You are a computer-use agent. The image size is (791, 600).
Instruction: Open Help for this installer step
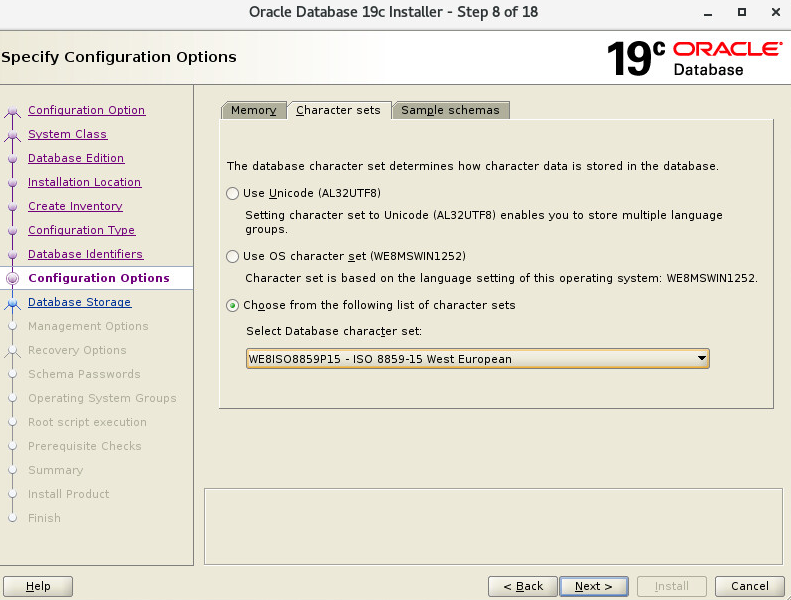click(x=38, y=586)
